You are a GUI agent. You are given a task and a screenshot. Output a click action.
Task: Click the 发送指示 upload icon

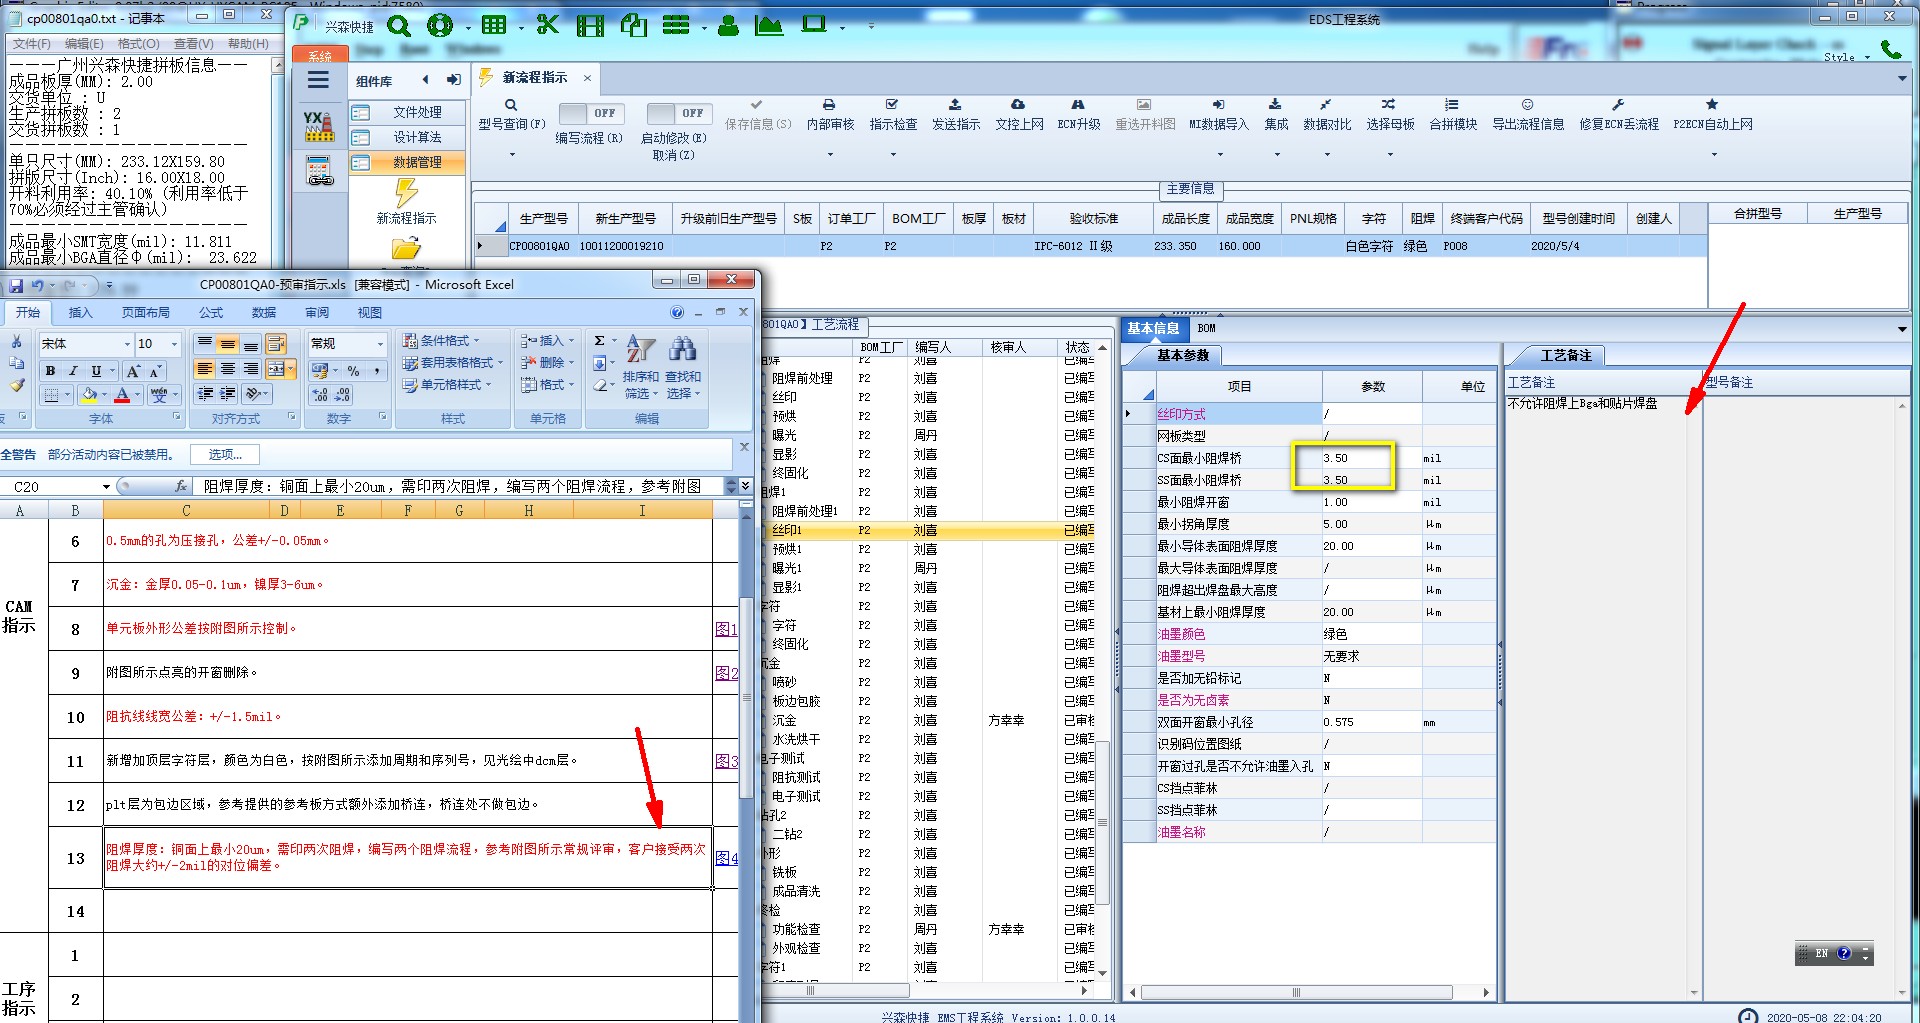coord(955,104)
